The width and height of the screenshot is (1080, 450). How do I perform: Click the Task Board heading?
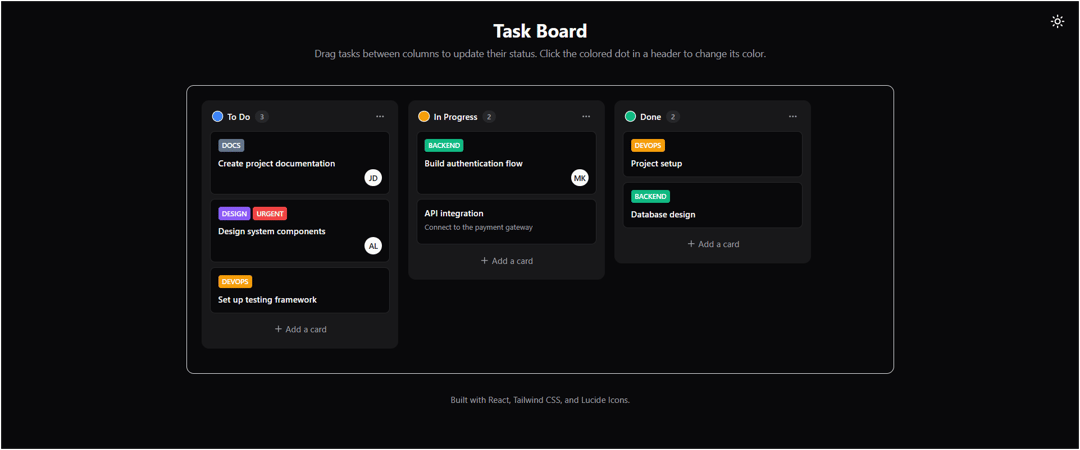(x=540, y=31)
